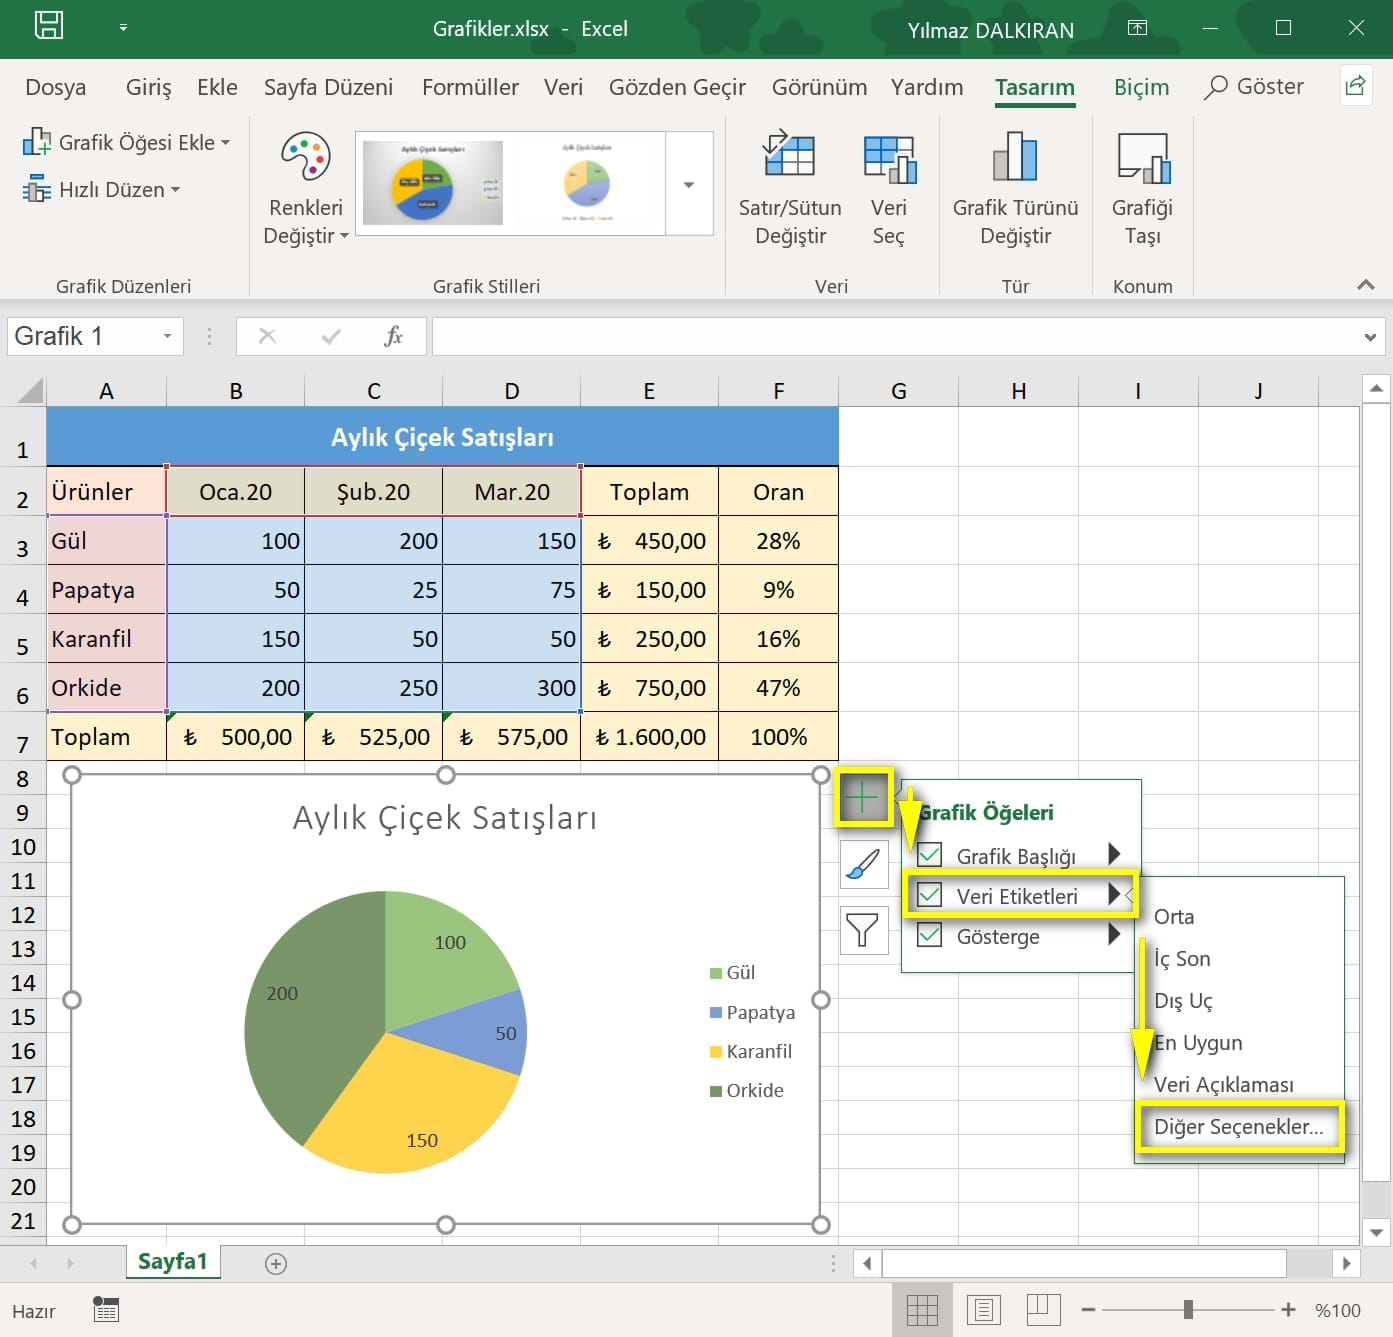Switch to the Biçim tab

(x=1141, y=87)
